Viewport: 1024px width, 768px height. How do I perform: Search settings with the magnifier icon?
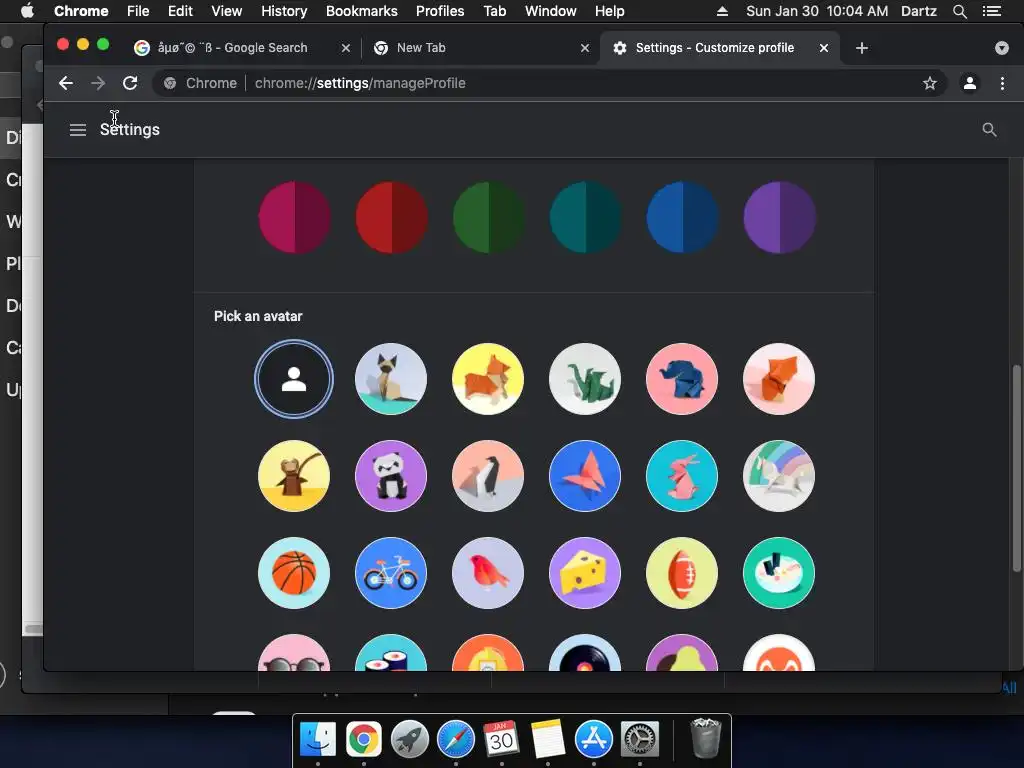(989, 130)
